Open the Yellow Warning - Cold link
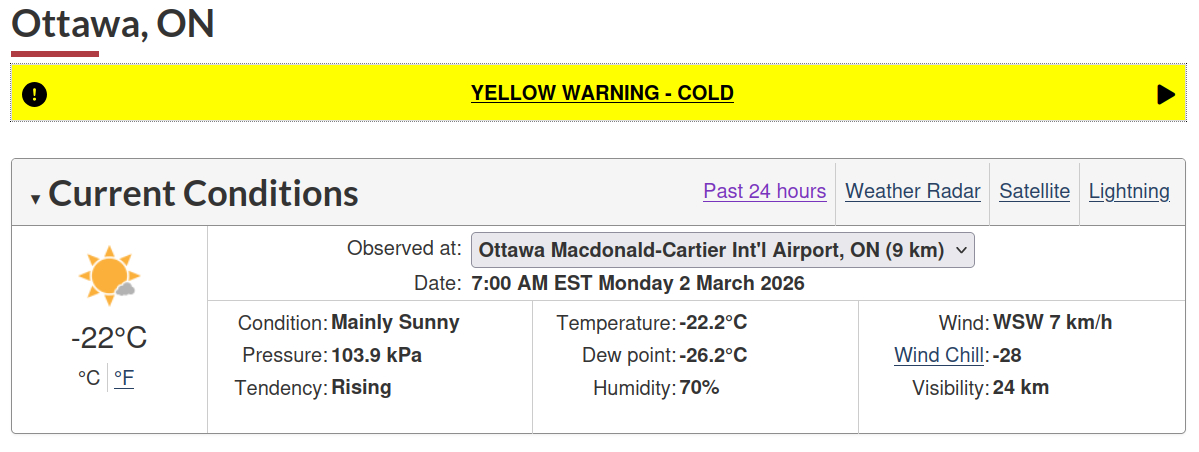1199x452 pixels. pos(602,93)
